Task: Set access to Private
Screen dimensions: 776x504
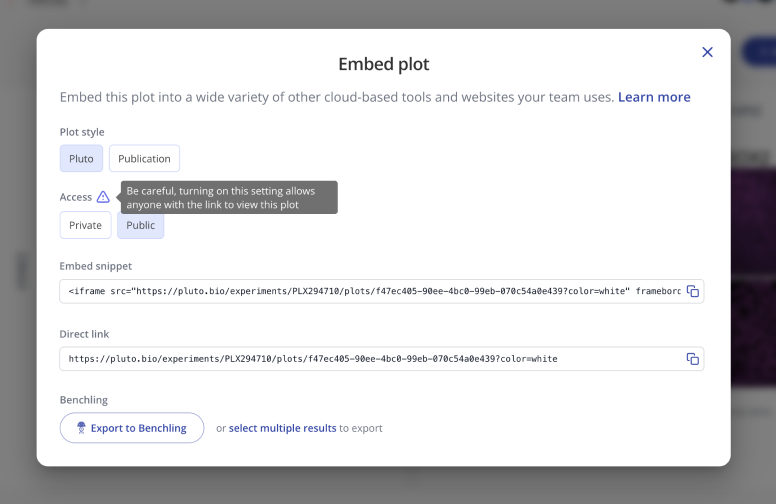Action: [x=85, y=225]
